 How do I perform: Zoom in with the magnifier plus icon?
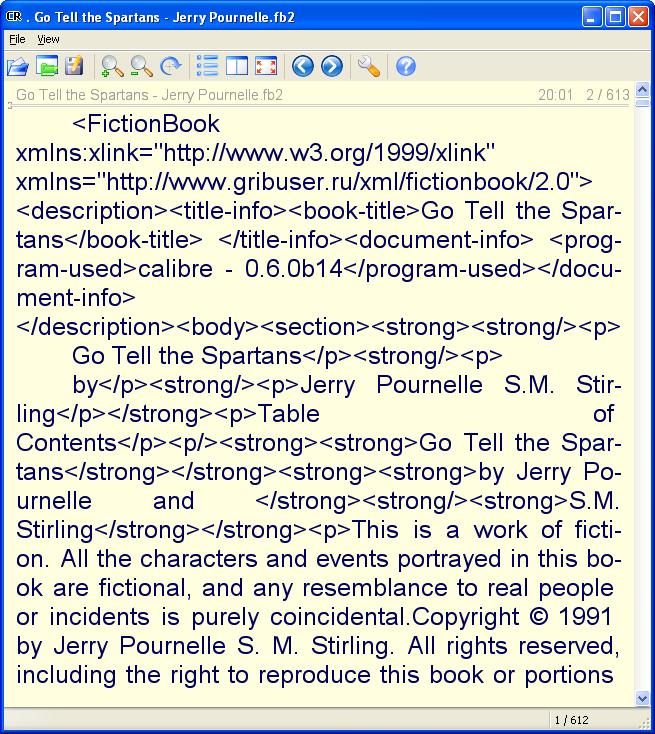point(112,66)
